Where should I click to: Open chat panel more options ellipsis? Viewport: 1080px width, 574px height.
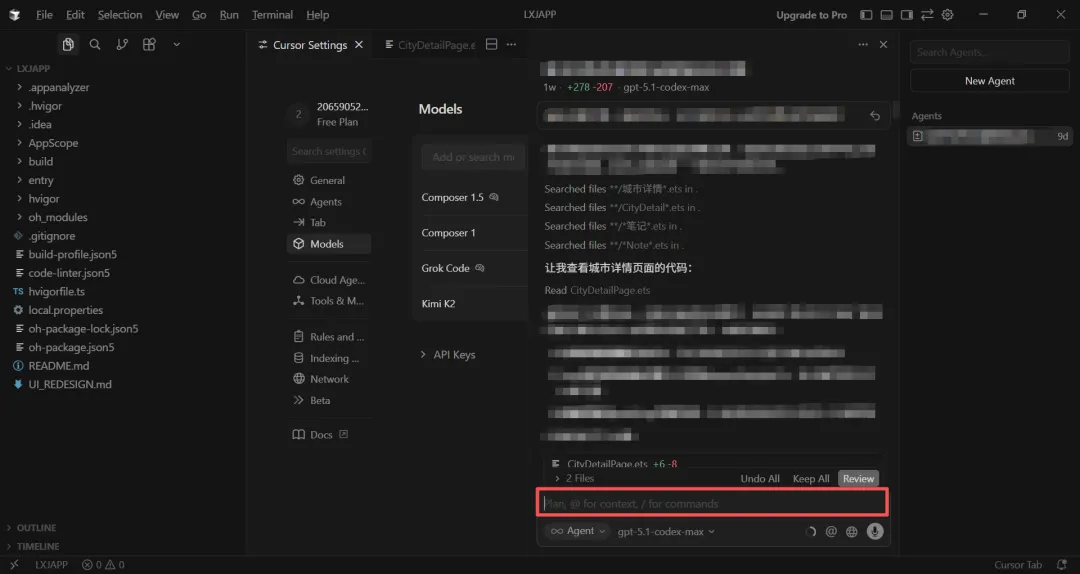(x=863, y=44)
